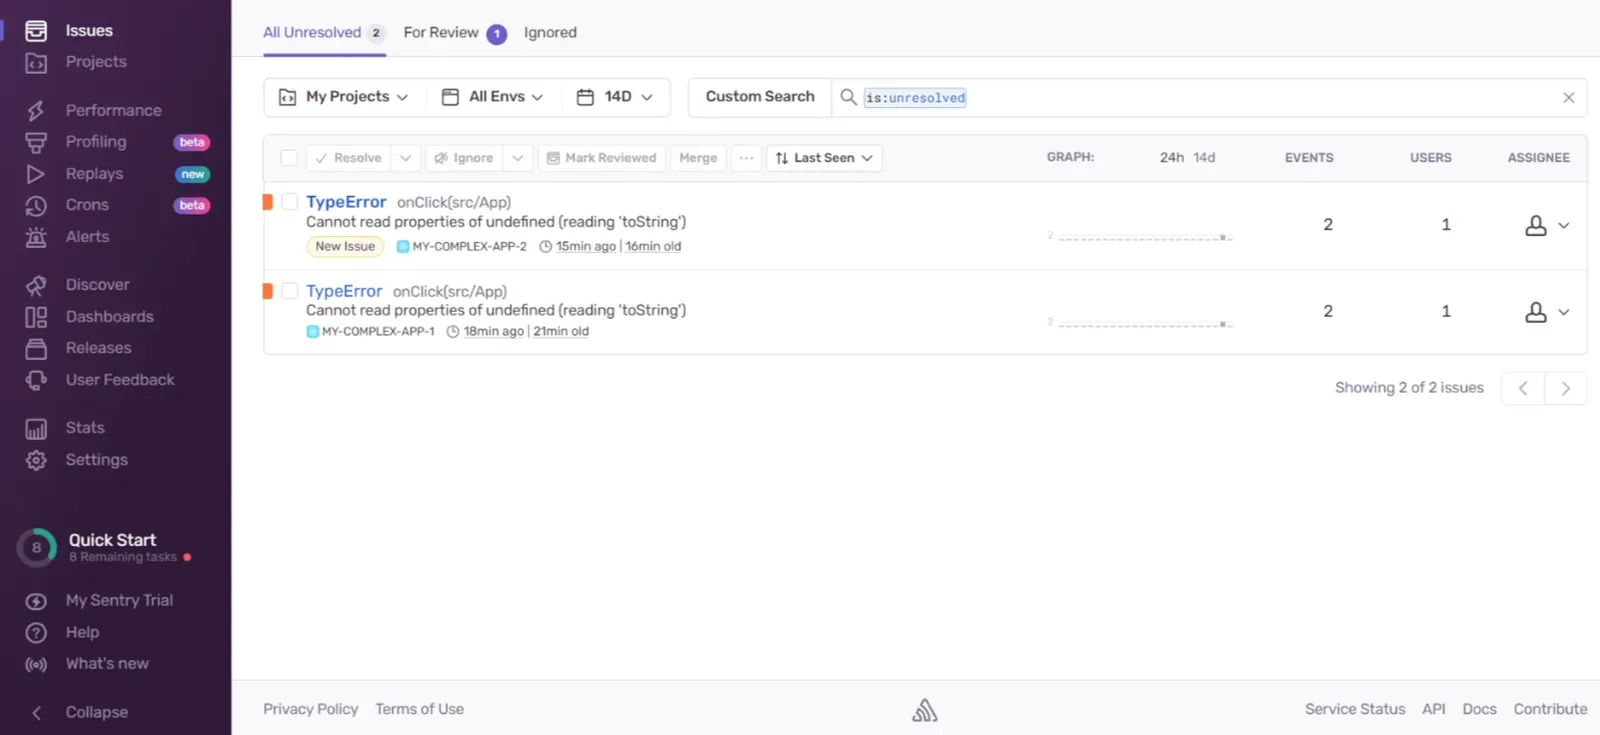Go to previous page of issues

click(1523, 388)
